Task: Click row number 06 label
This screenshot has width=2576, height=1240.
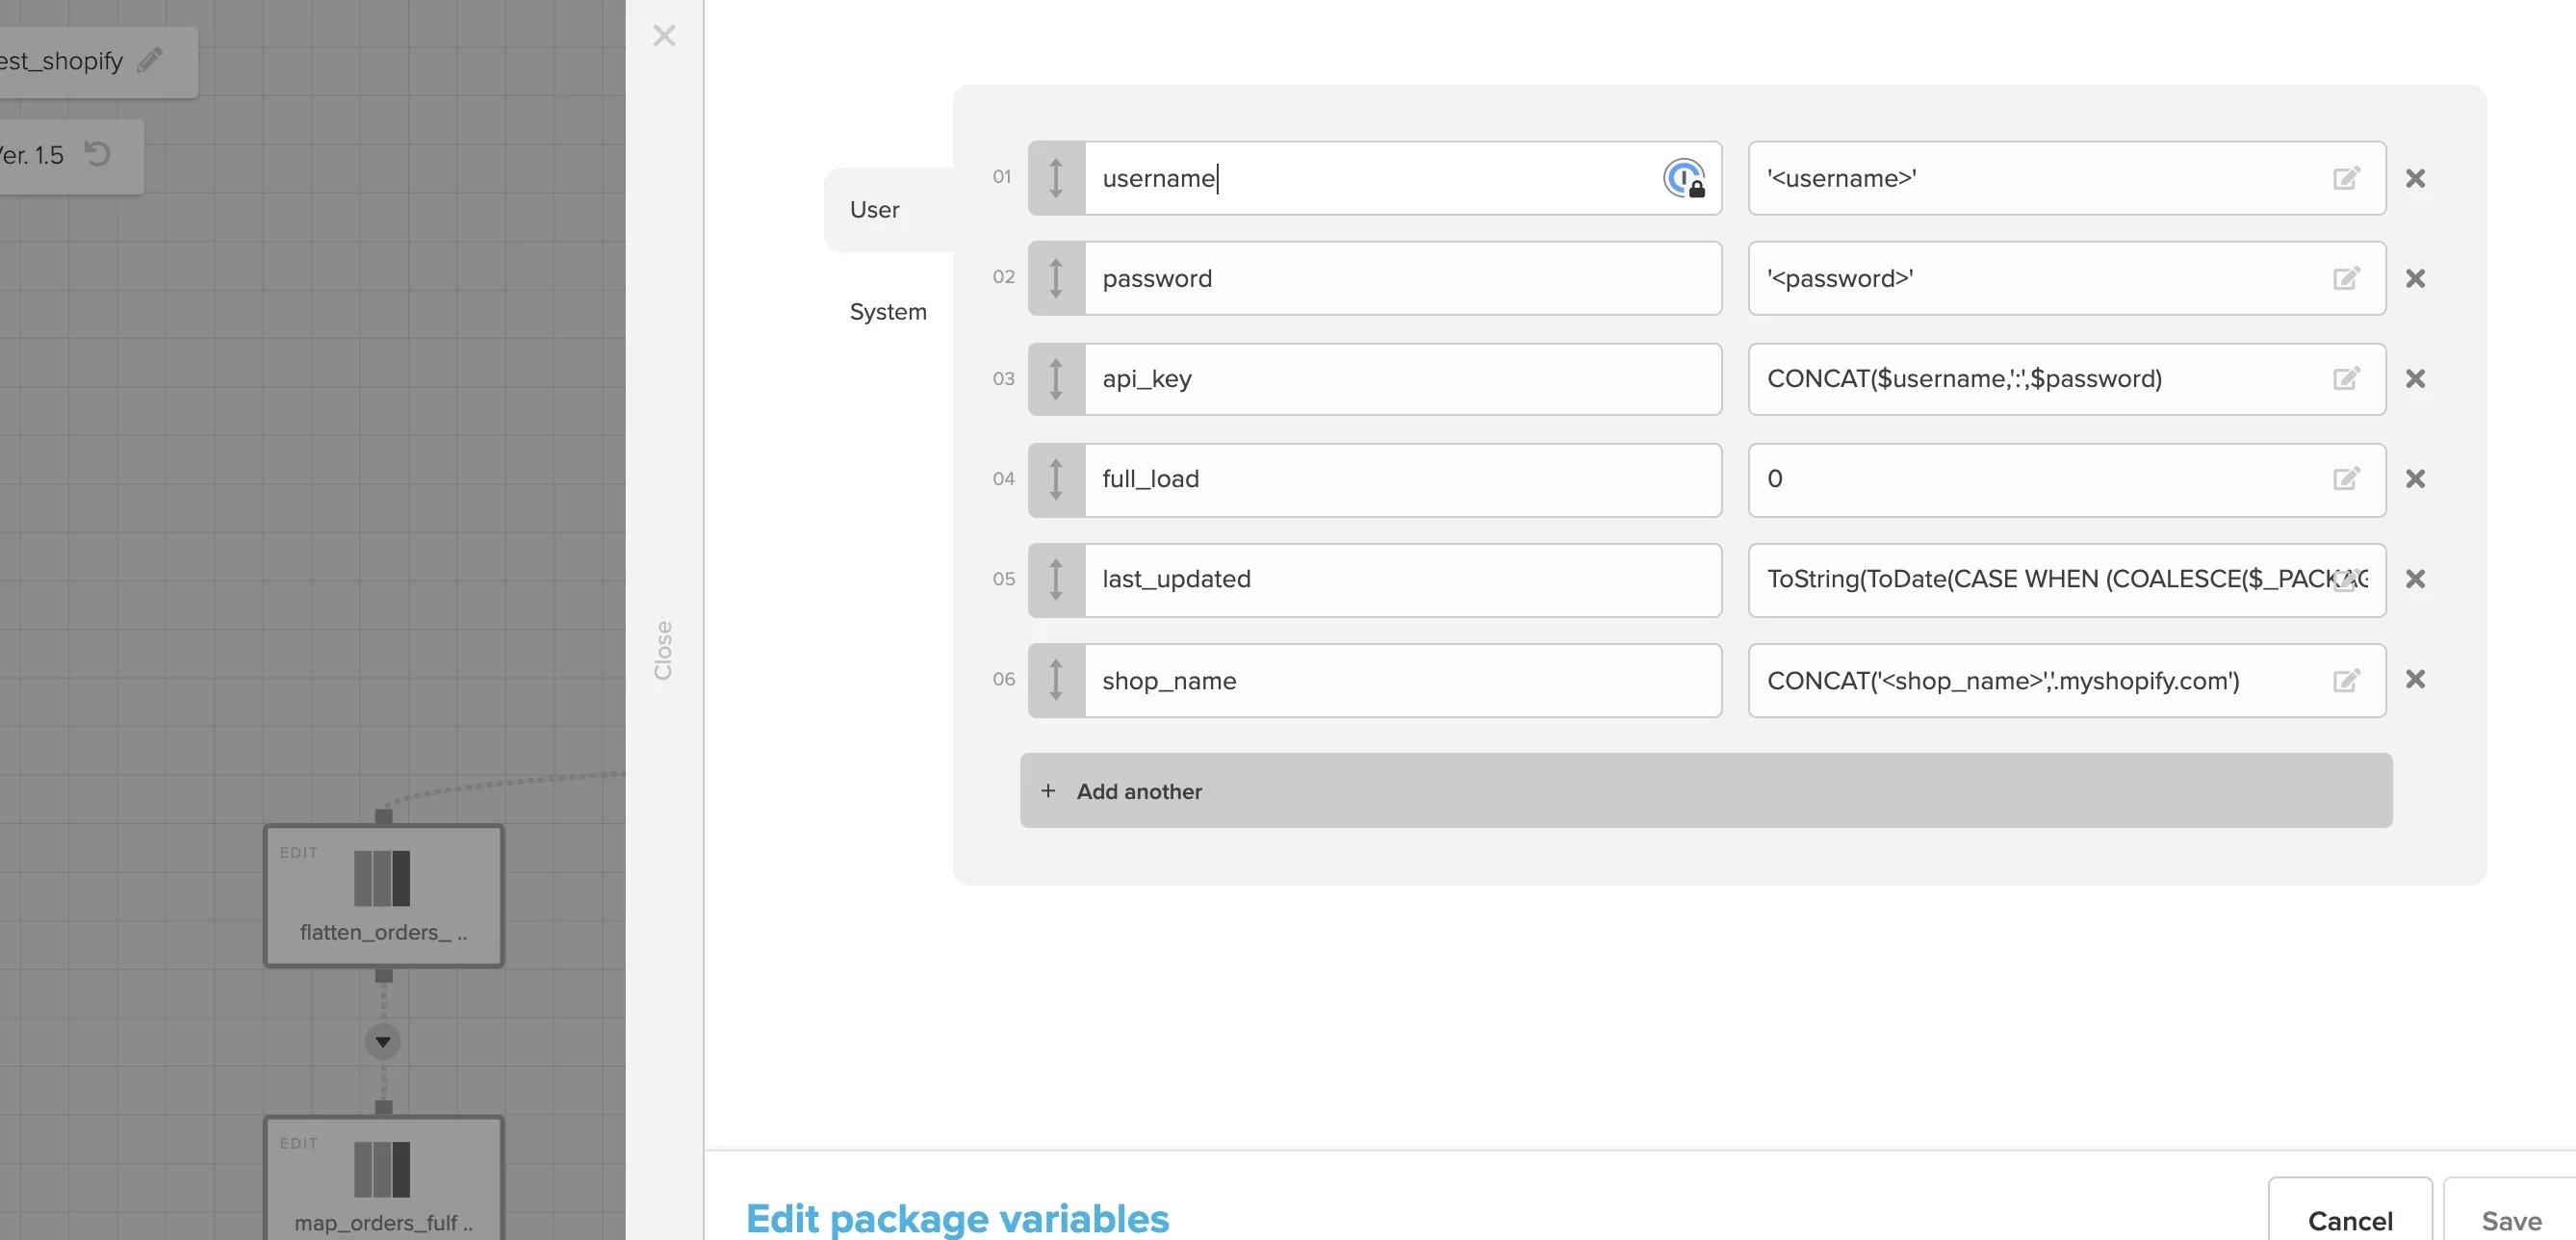Action: tap(1003, 679)
